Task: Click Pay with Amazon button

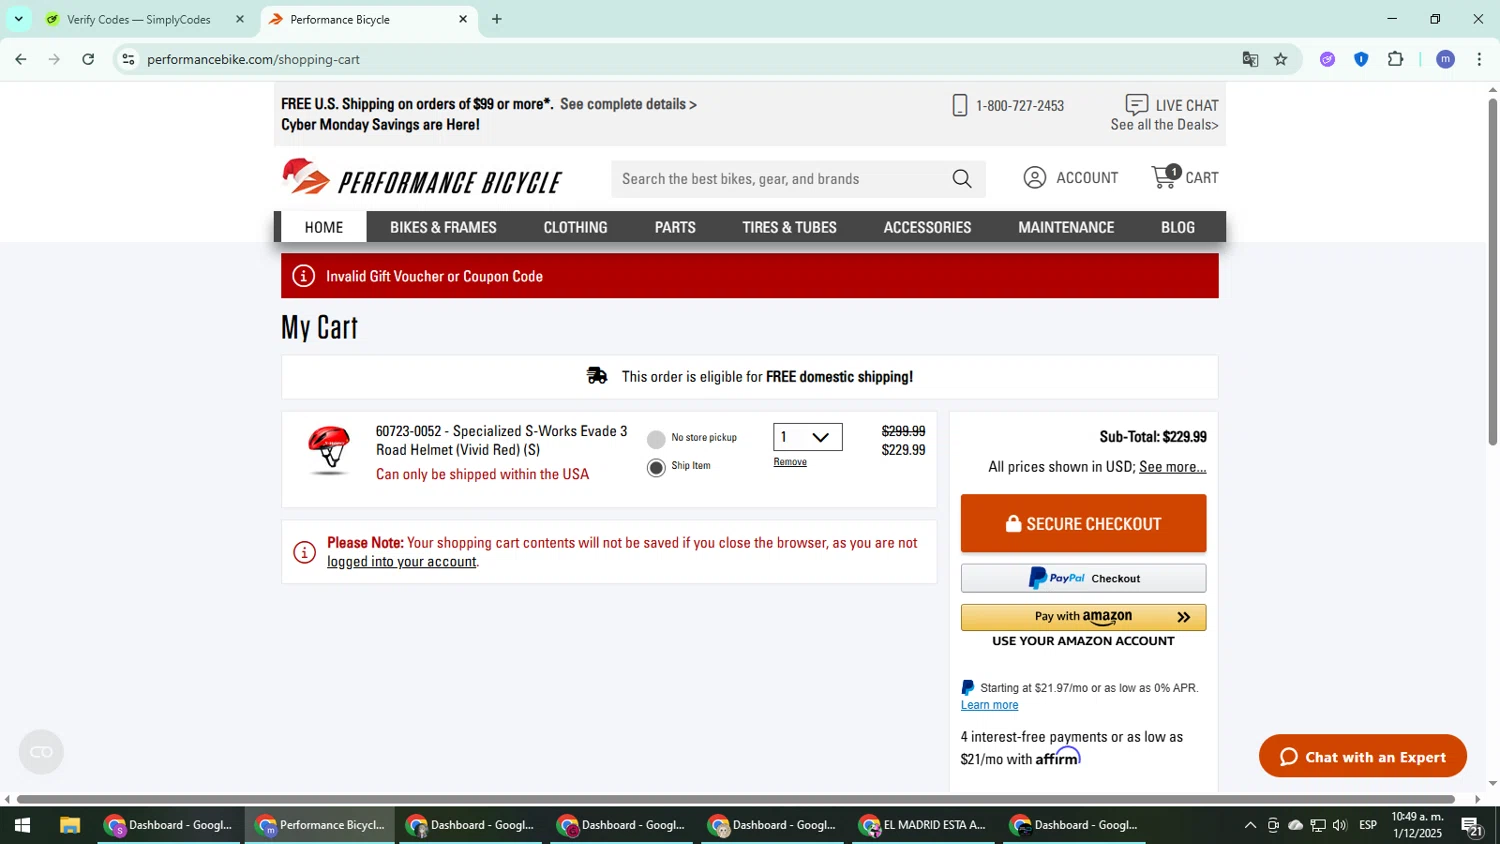Action: pyautogui.click(x=1083, y=617)
